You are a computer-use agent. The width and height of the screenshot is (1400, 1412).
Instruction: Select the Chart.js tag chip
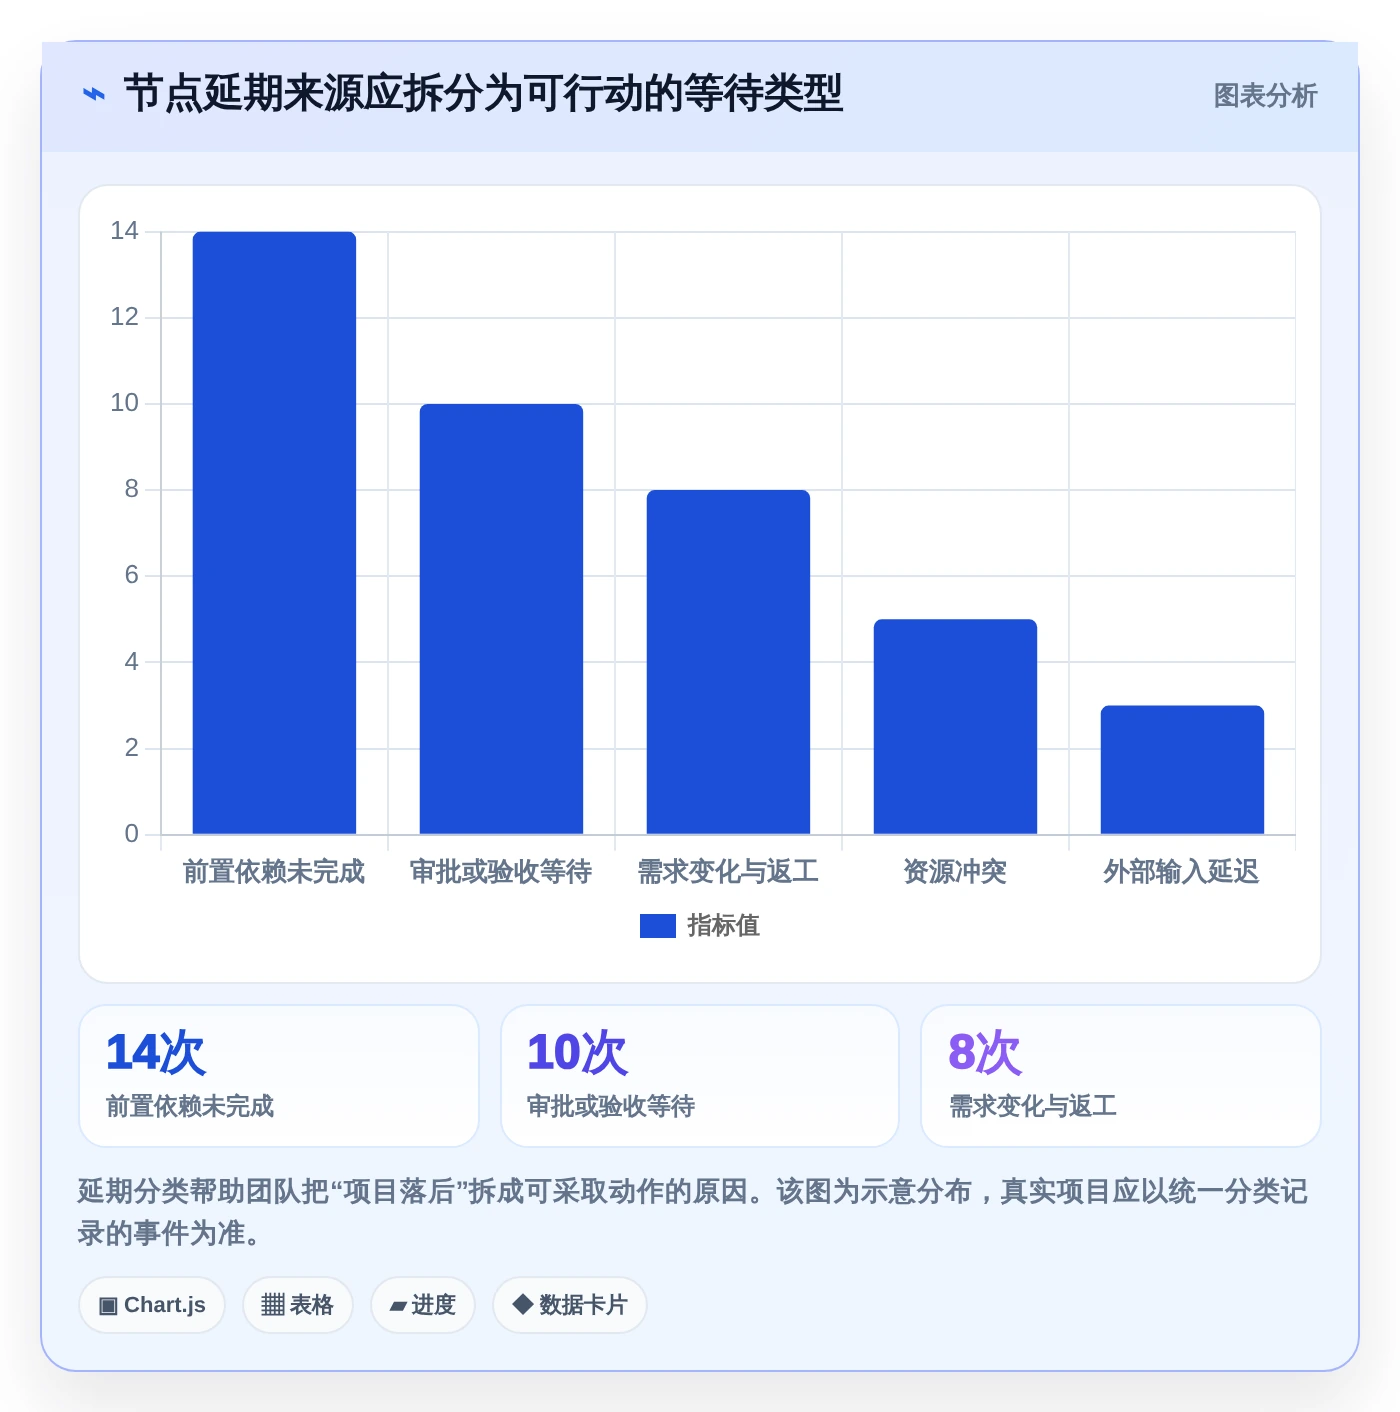coord(152,1305)
